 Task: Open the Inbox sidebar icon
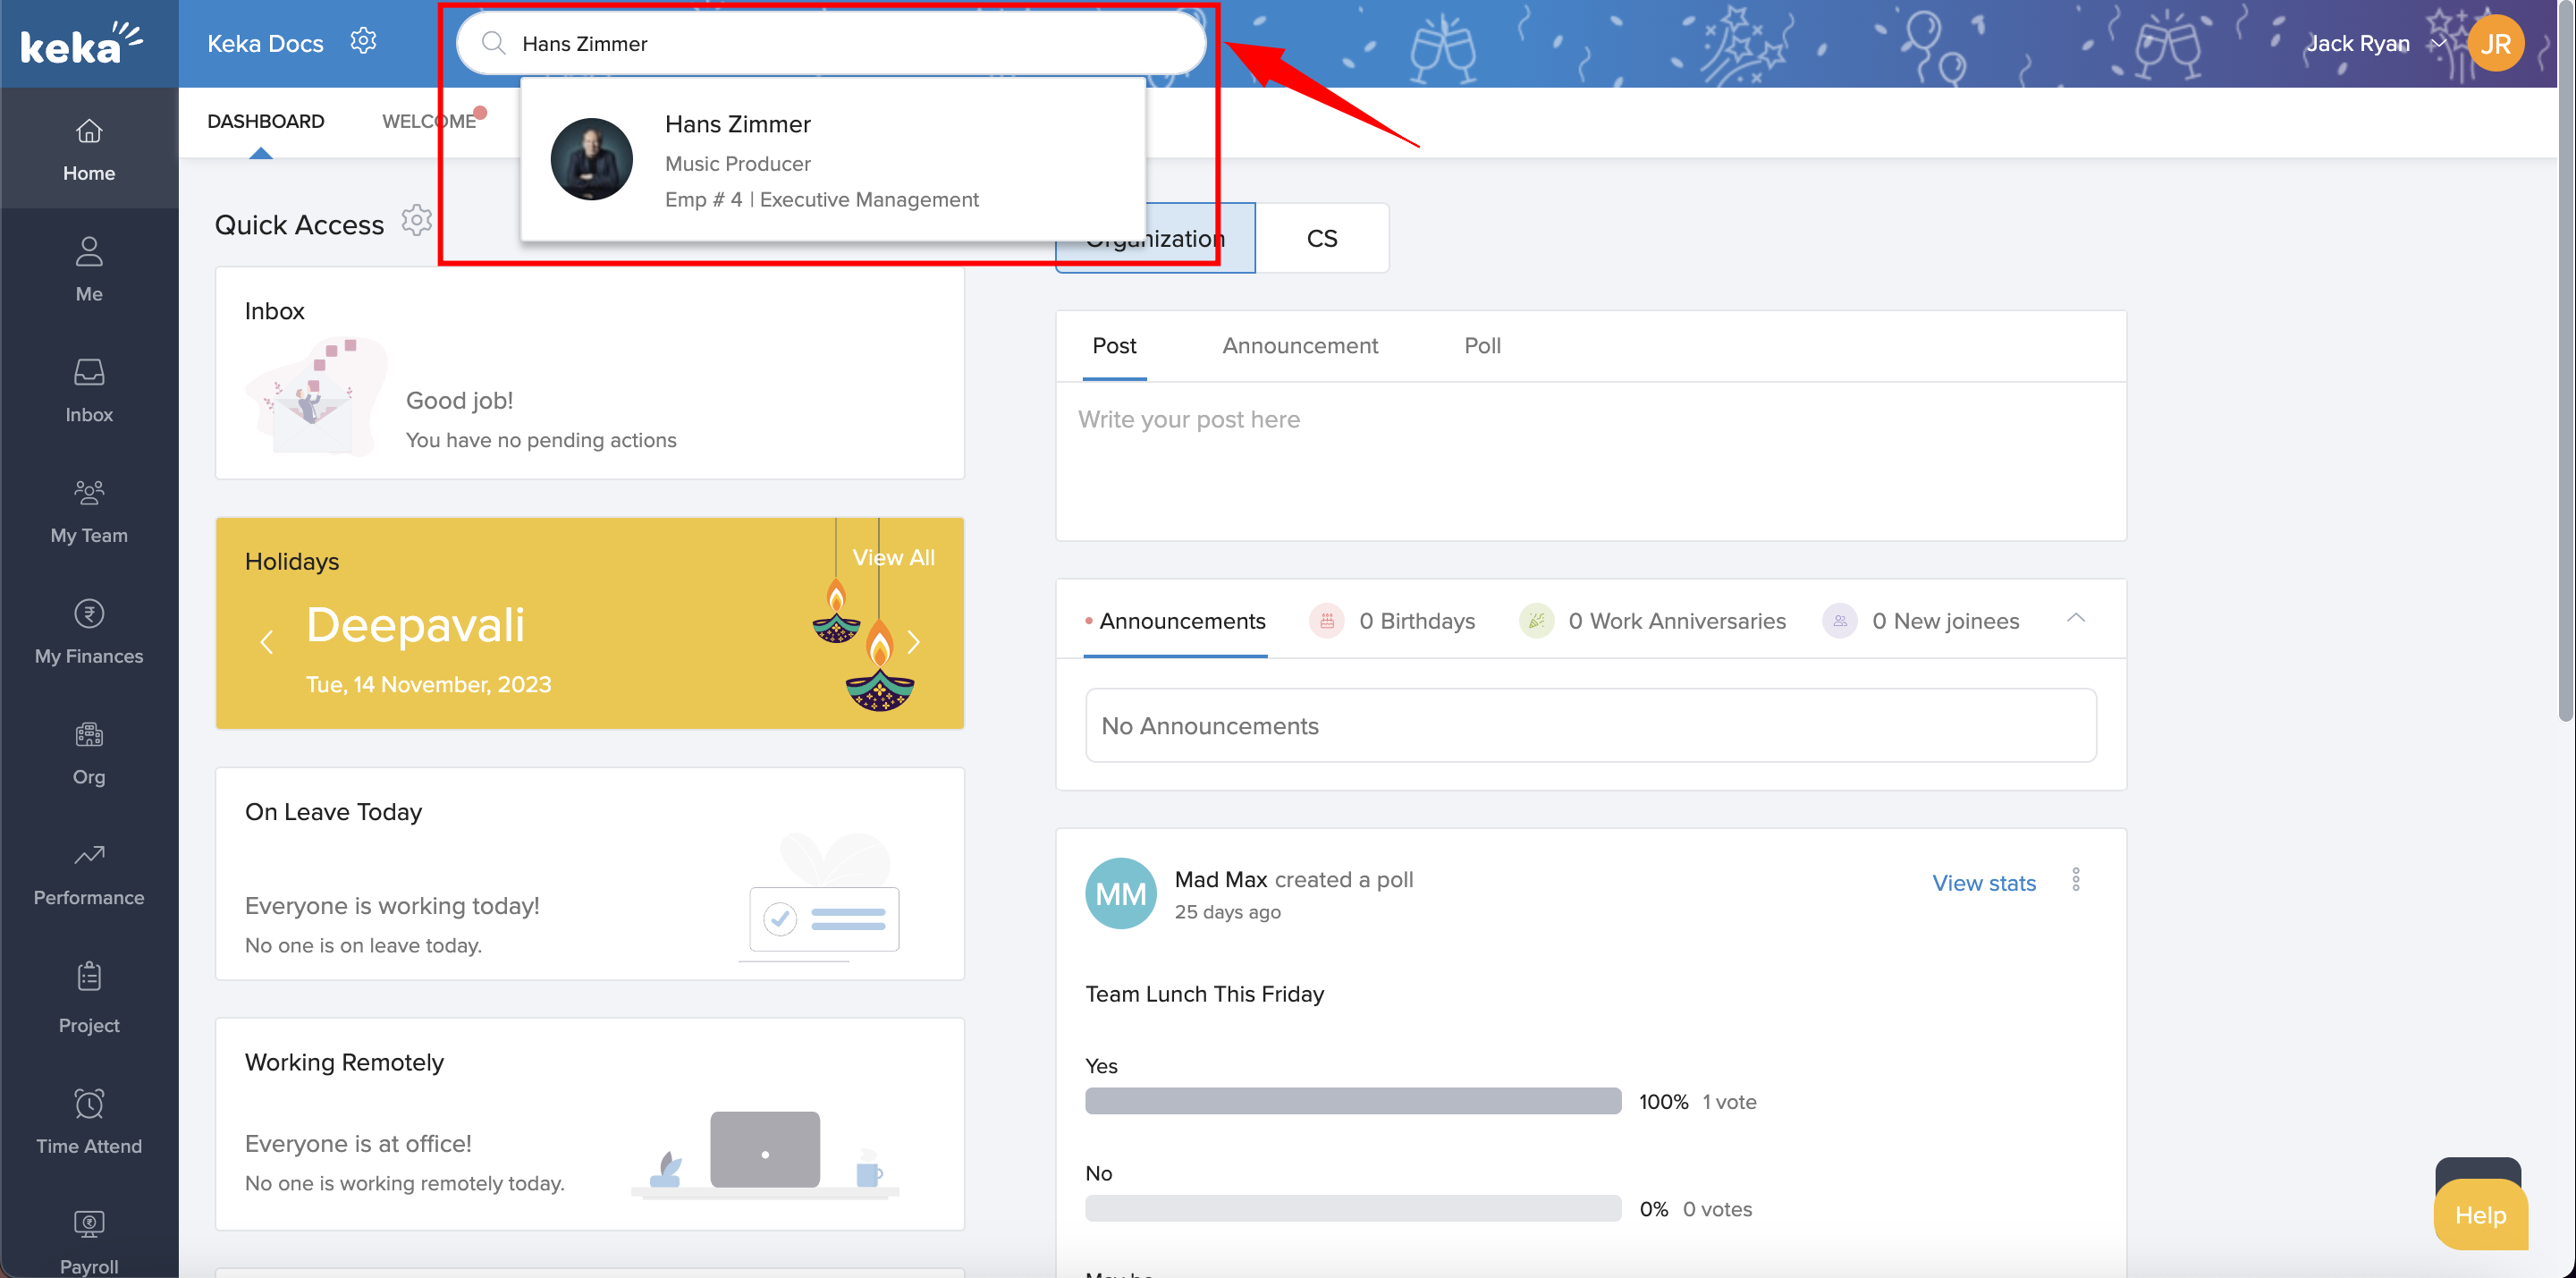[89, 373]
